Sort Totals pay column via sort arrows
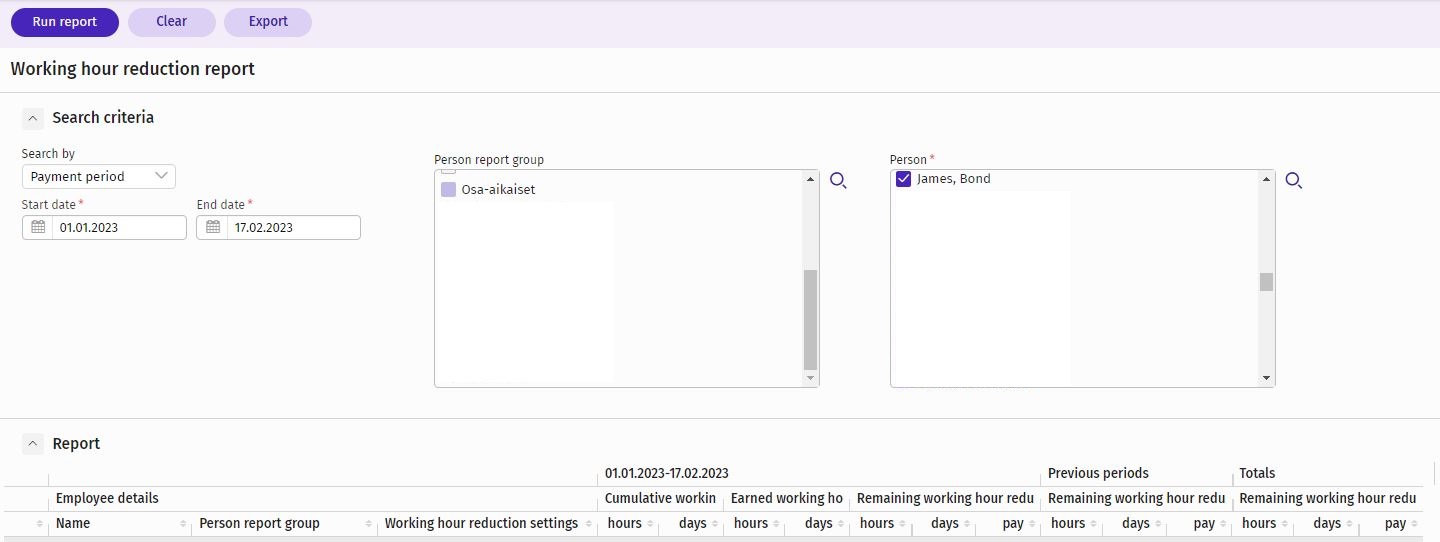Screen dimensions: 1440x542 [x=1415, y=524]
